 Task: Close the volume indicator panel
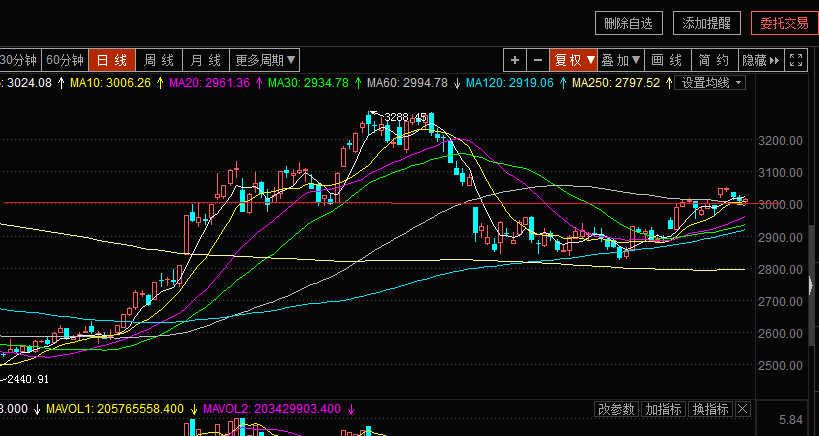point(743,410)
